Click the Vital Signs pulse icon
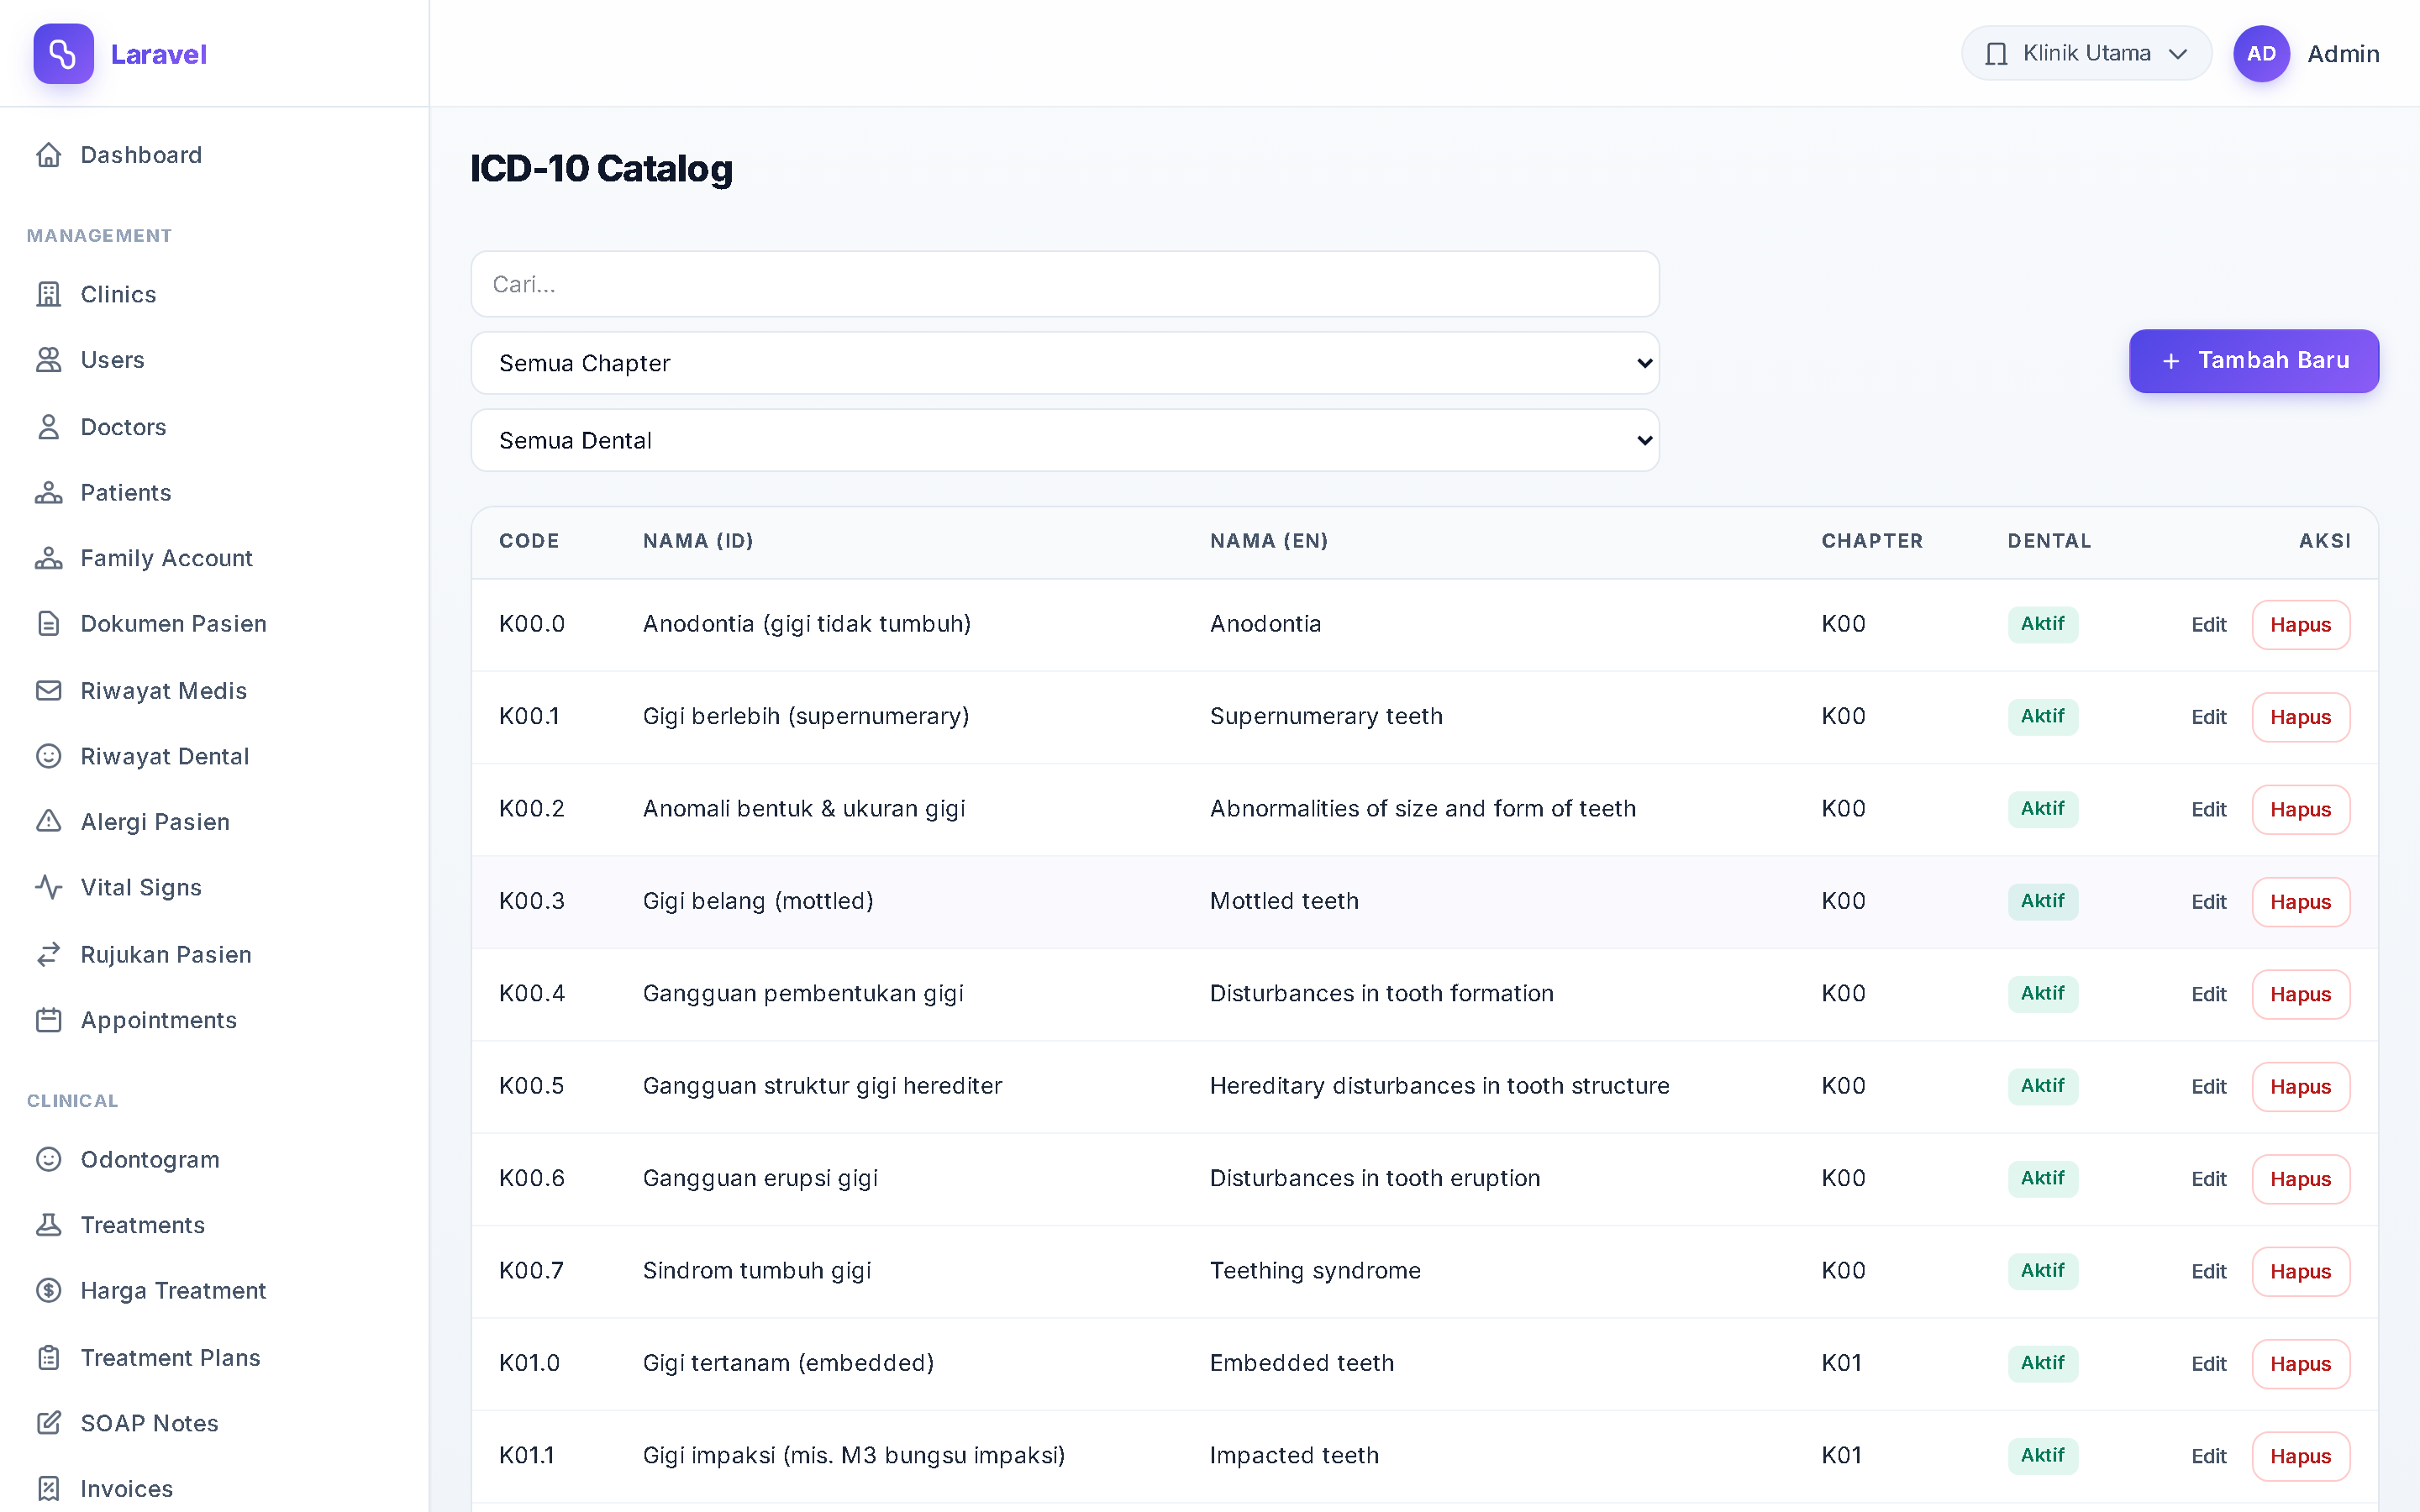 (48, 888)
